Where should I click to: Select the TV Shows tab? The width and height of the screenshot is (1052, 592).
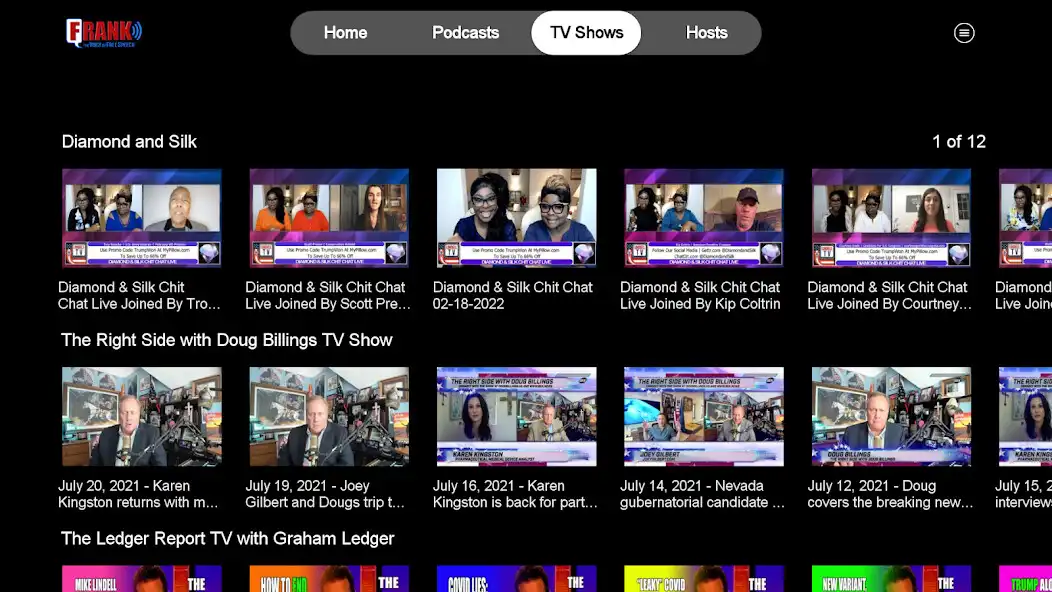click(586, 33)
